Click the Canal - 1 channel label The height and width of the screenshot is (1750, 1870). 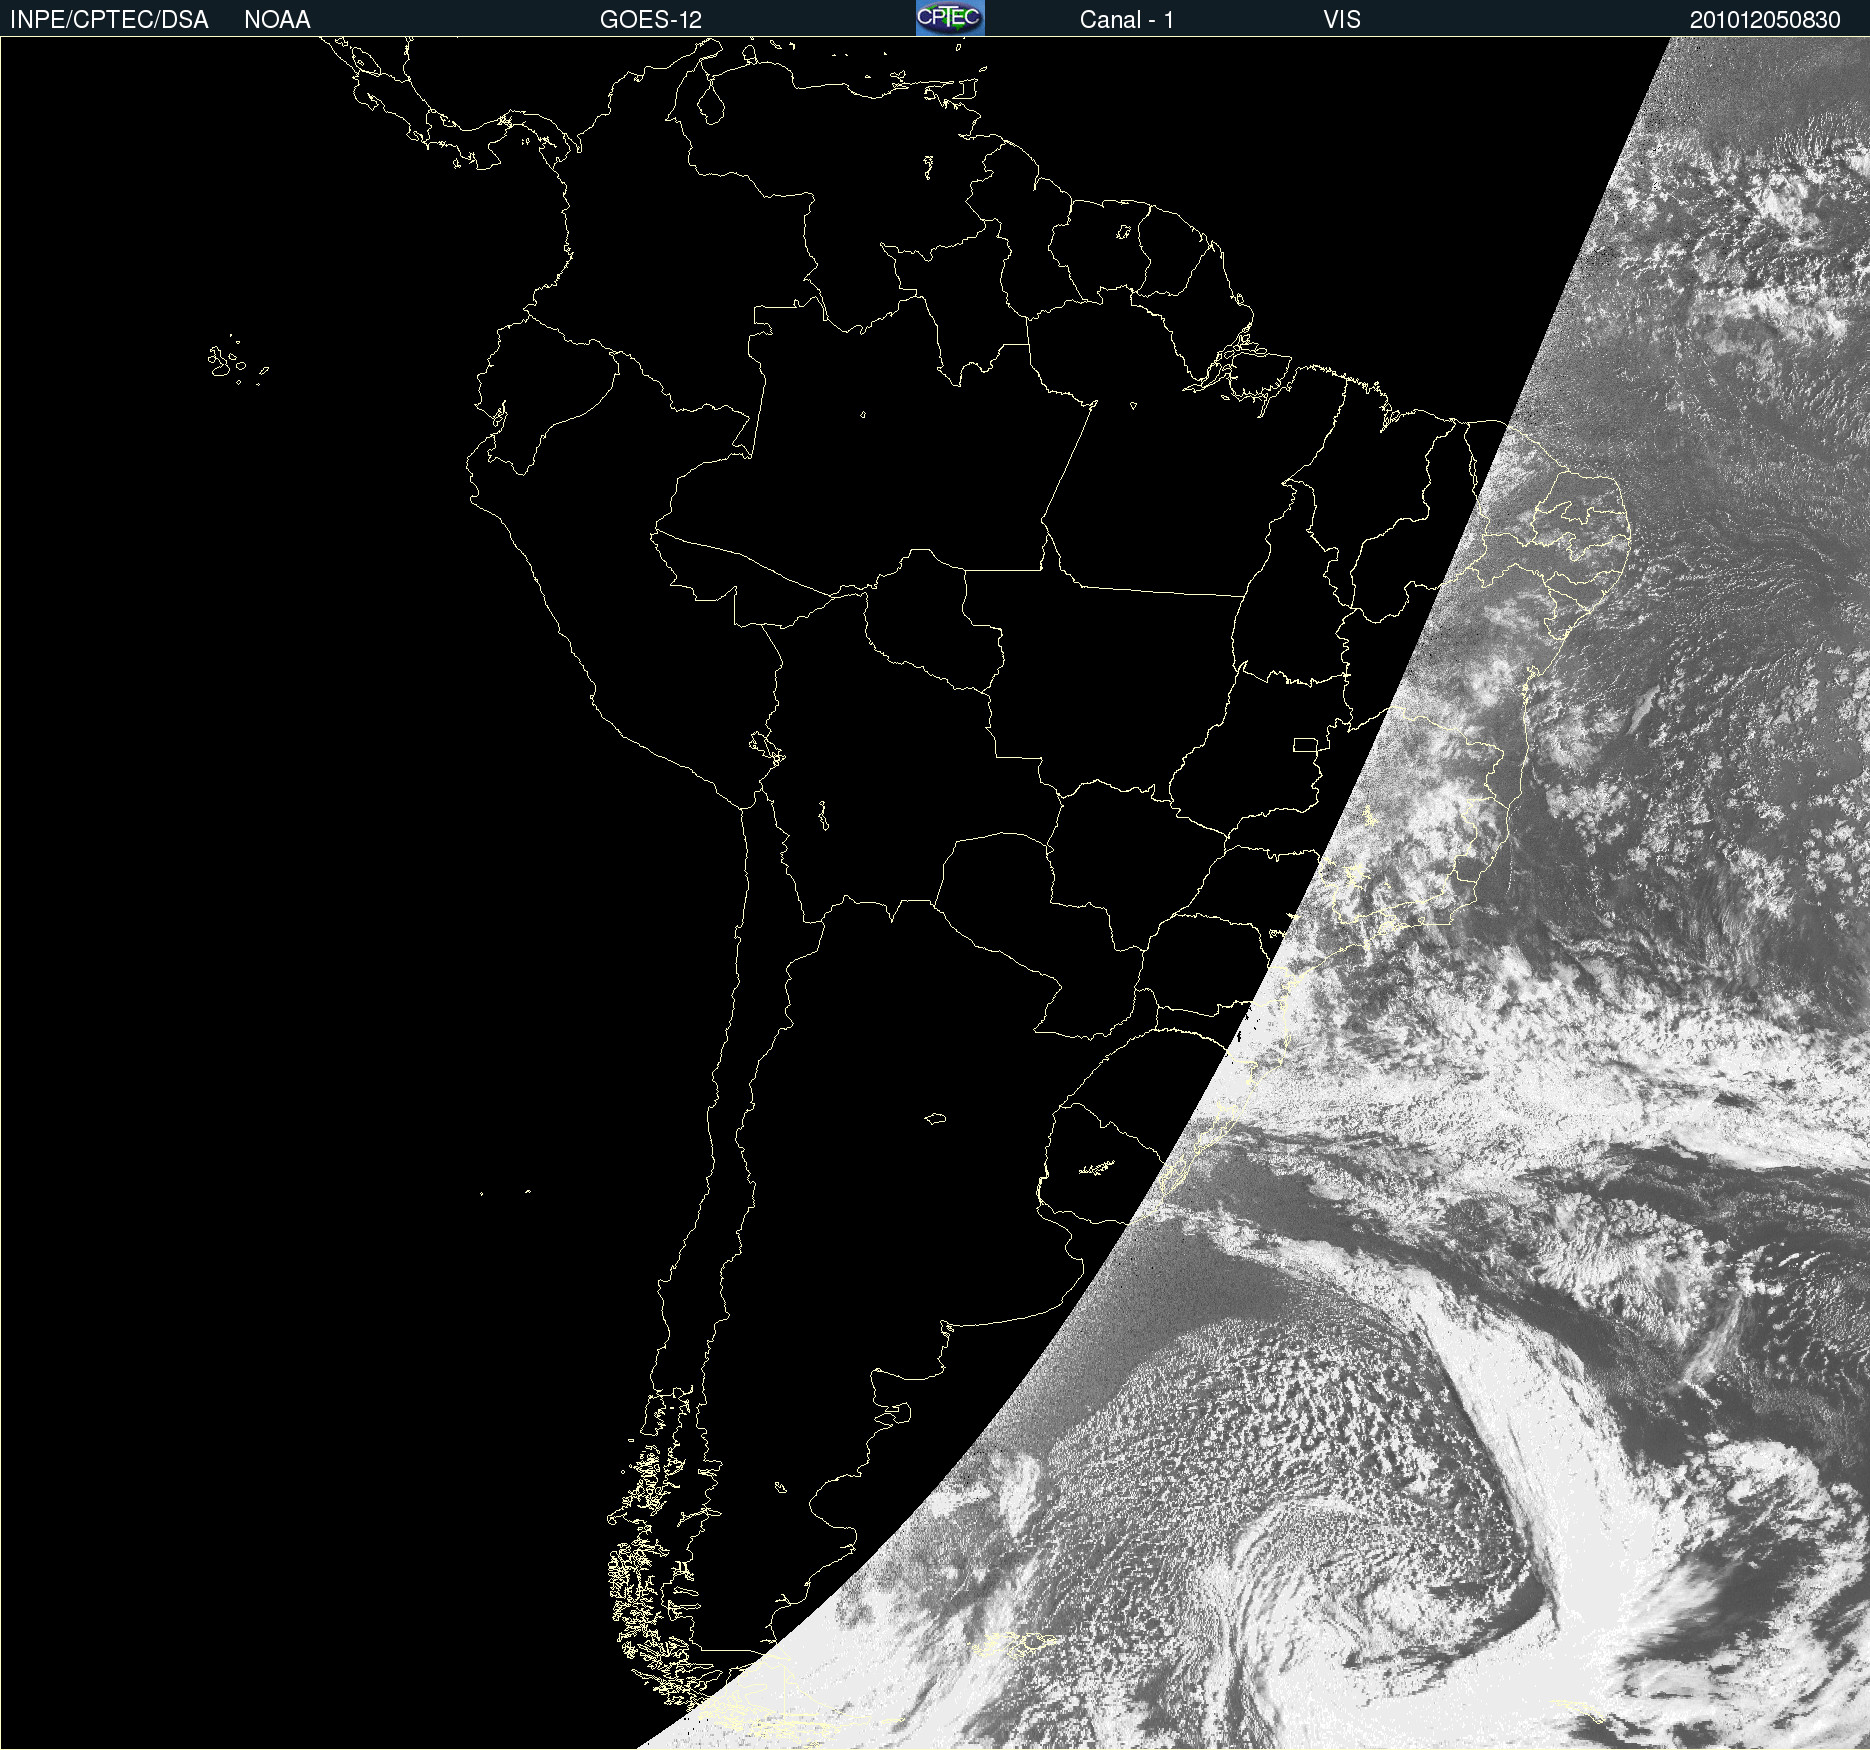point(1126,20)
